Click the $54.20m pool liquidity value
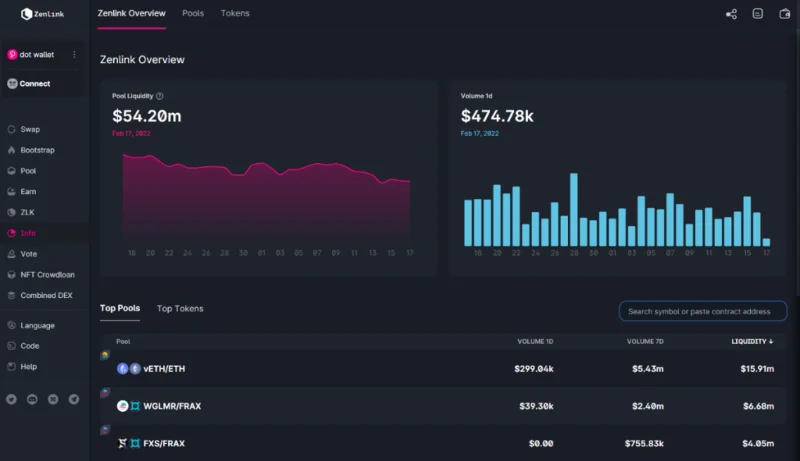This screenshot has height=461, width=800. pyautogui.click(x=147, y=116)
